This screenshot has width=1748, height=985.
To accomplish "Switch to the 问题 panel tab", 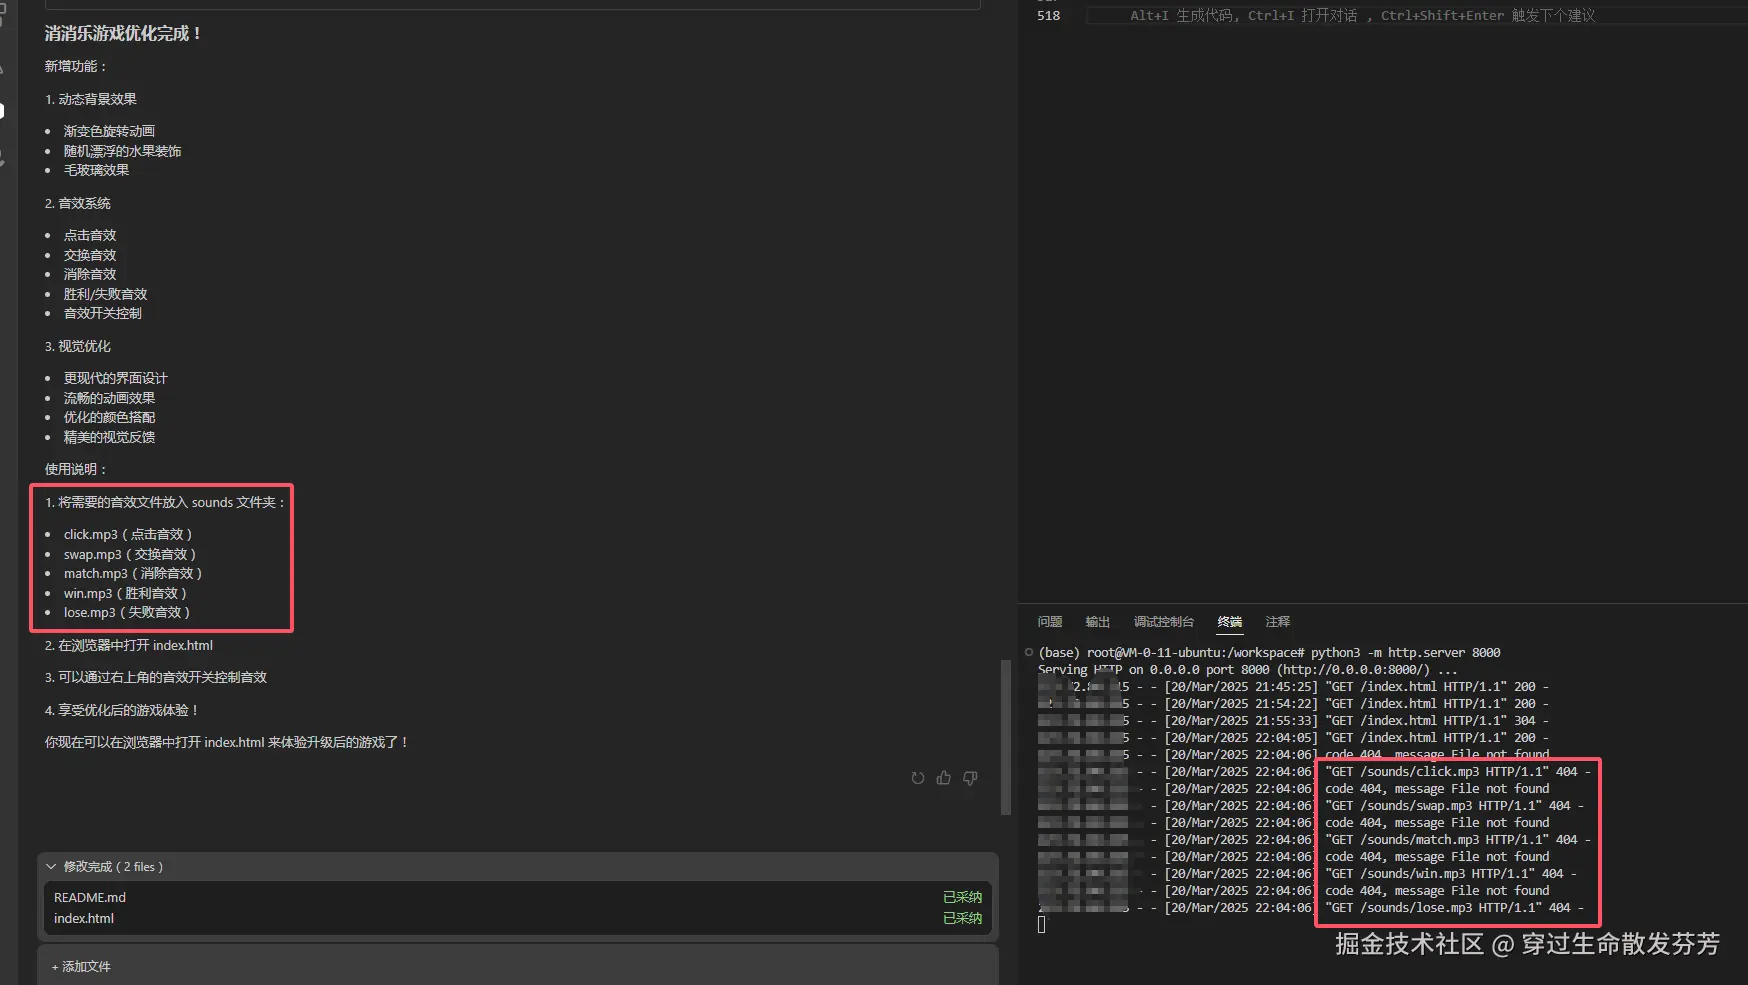I will (x=1050, y=622).
